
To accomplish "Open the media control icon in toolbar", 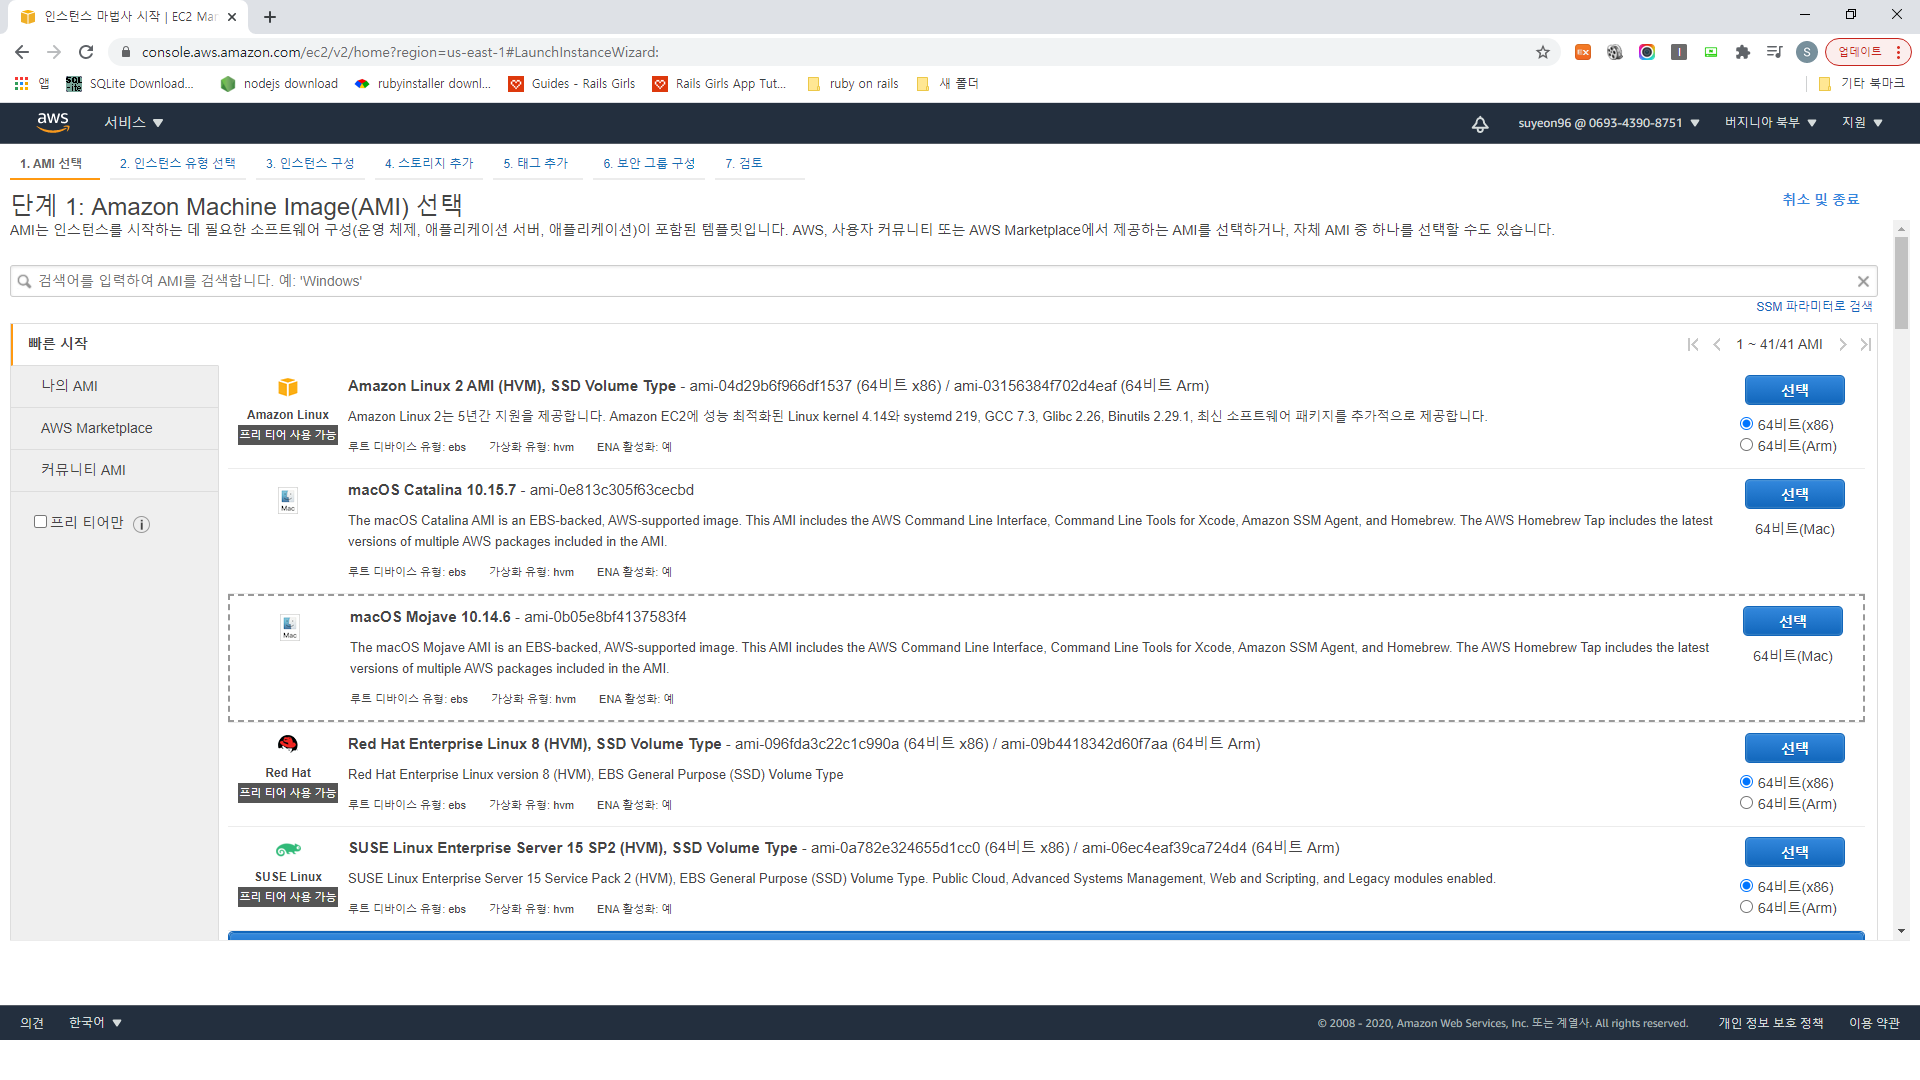I will coord(1775,52).
